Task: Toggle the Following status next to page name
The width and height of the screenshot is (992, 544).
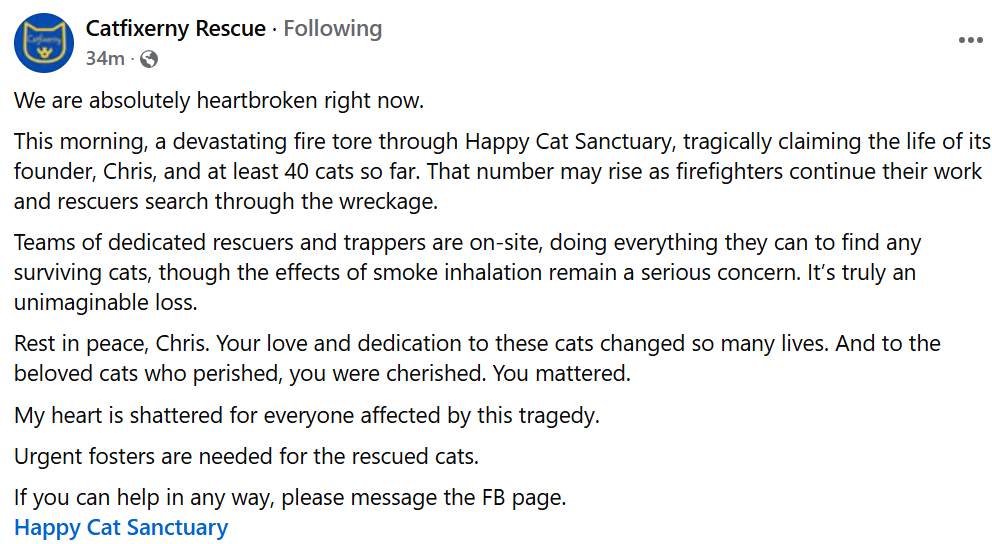Action: tap(332, 28)
